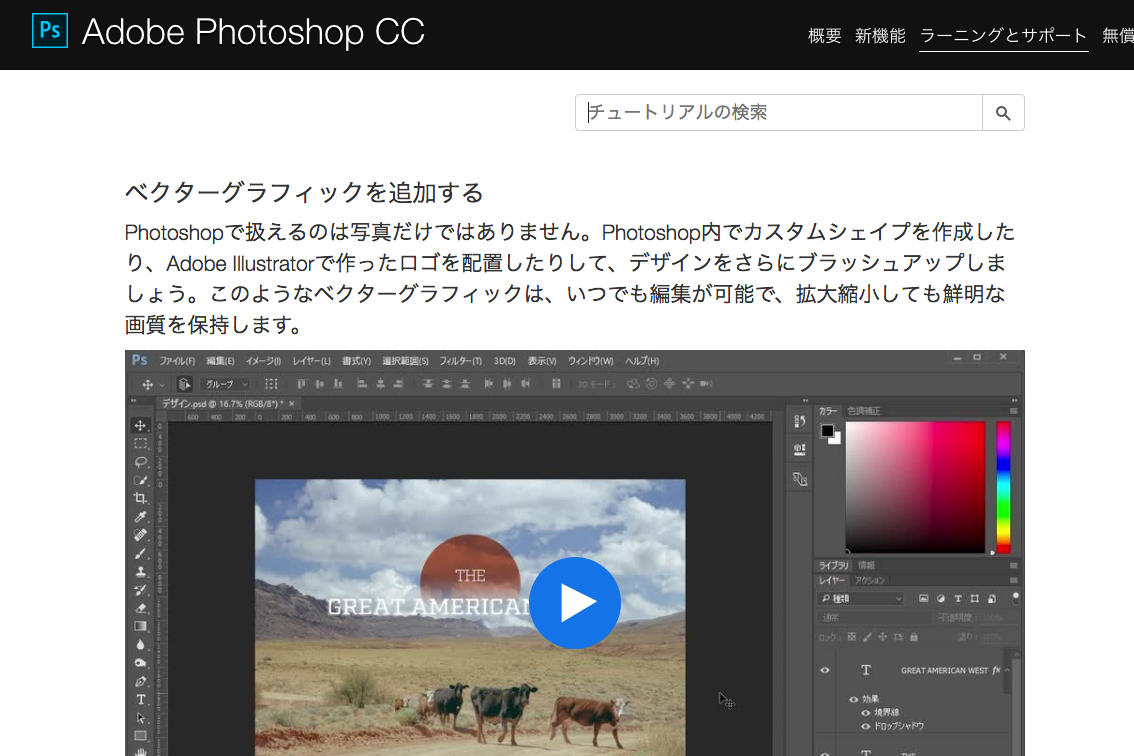Viewport: 1134px width, 756px height.
Task: Open the Color panel options menu
Action: coord(1013,411)
